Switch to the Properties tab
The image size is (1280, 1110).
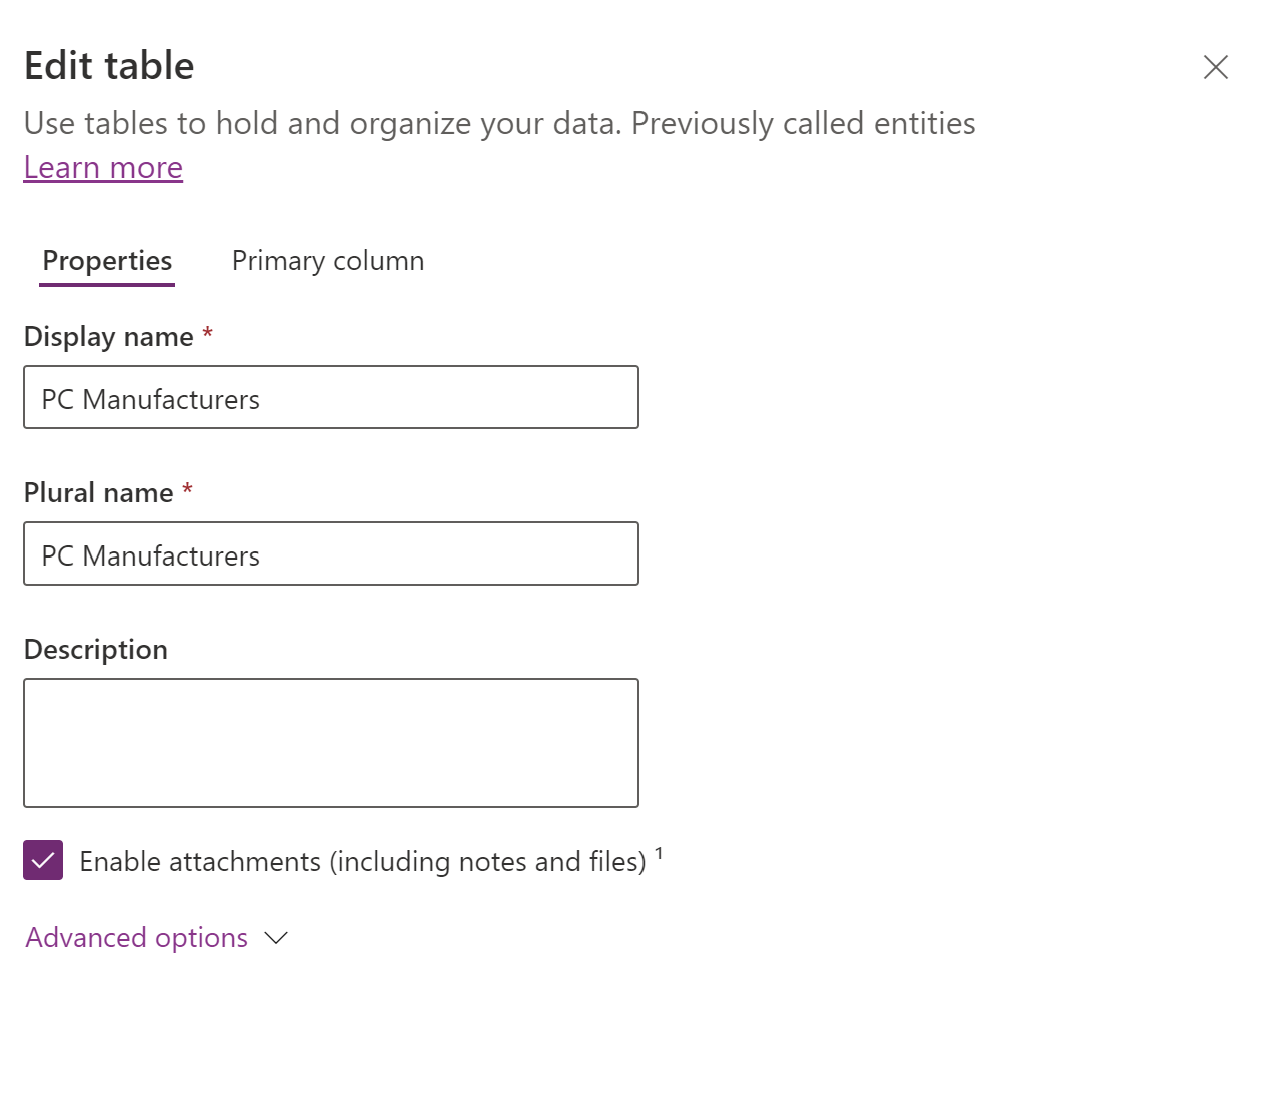(x=107, y=261)
